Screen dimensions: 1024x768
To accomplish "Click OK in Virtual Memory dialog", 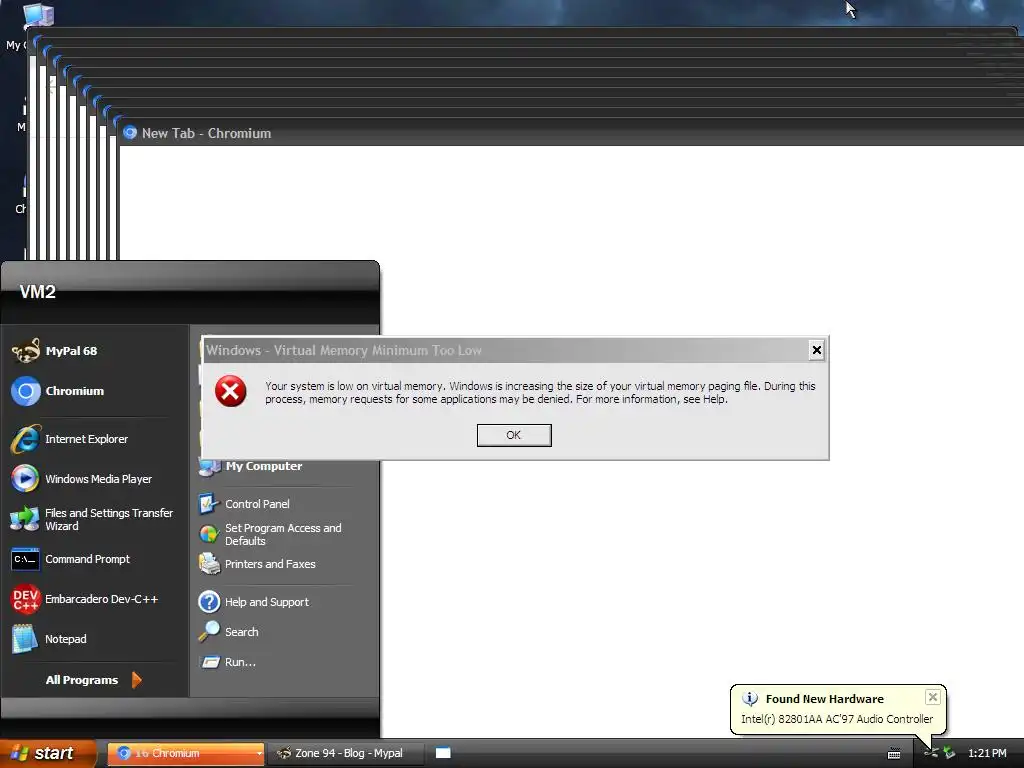I will click(x=514, y=435).
